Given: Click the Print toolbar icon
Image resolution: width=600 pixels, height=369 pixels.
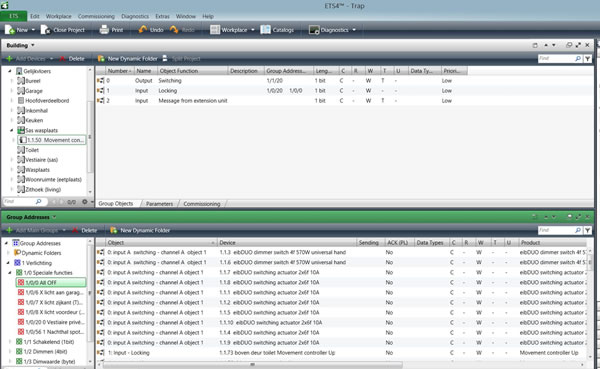Looking at the screenshot, I should pyautogui.click(x=104, y=30).
